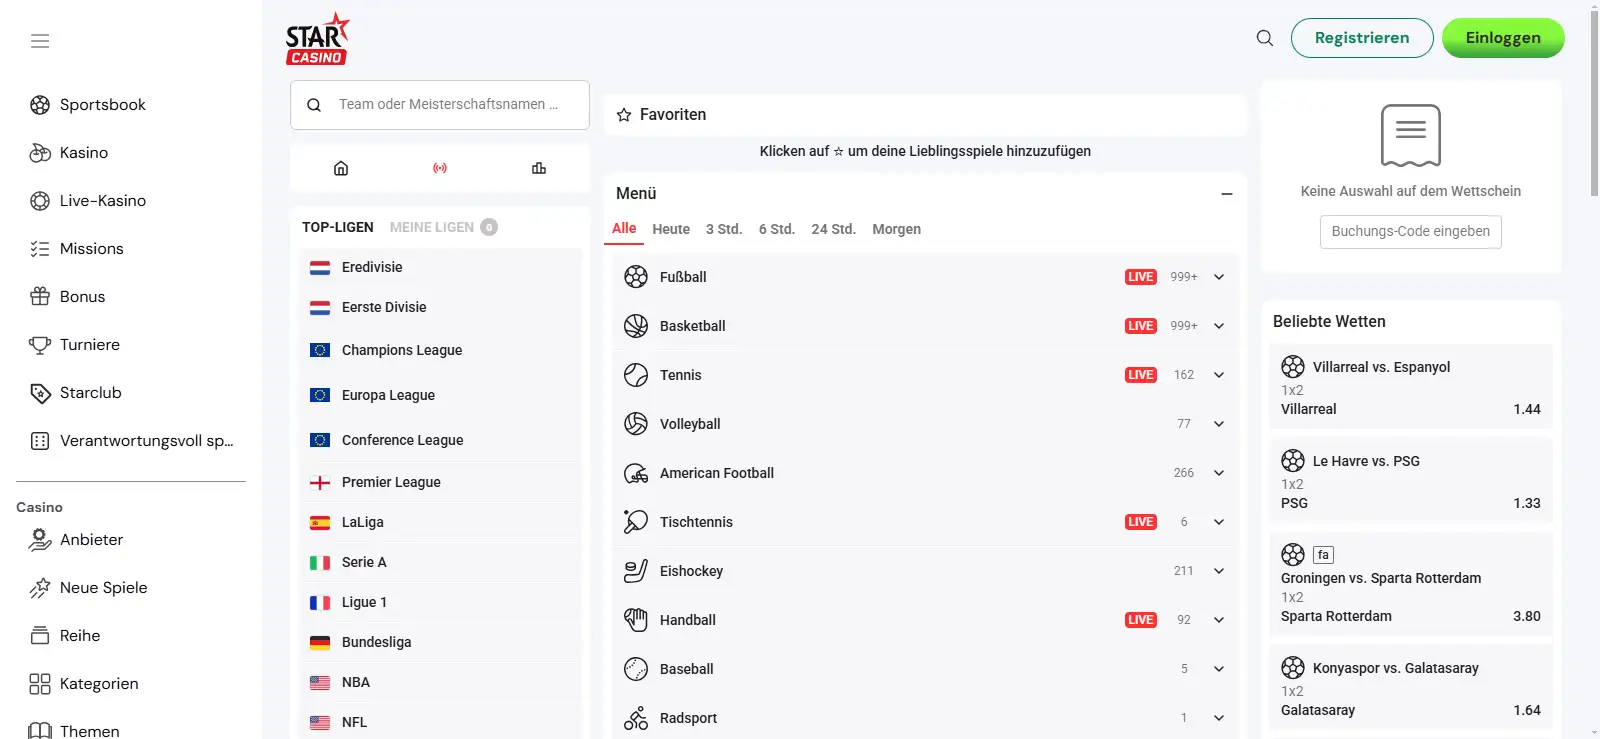Viewport: 1600px width, 739px height.
Task: Click the American Football helmet icon
Action: click(x=636, y=473)
